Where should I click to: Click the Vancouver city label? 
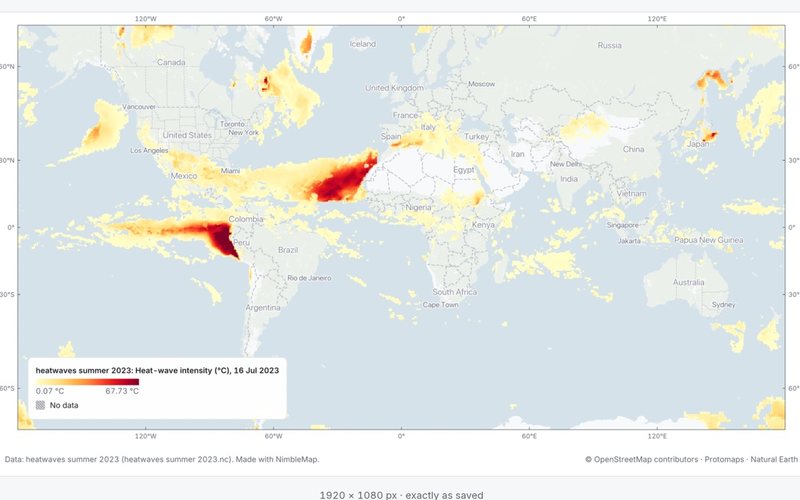(x=139, y=107)
